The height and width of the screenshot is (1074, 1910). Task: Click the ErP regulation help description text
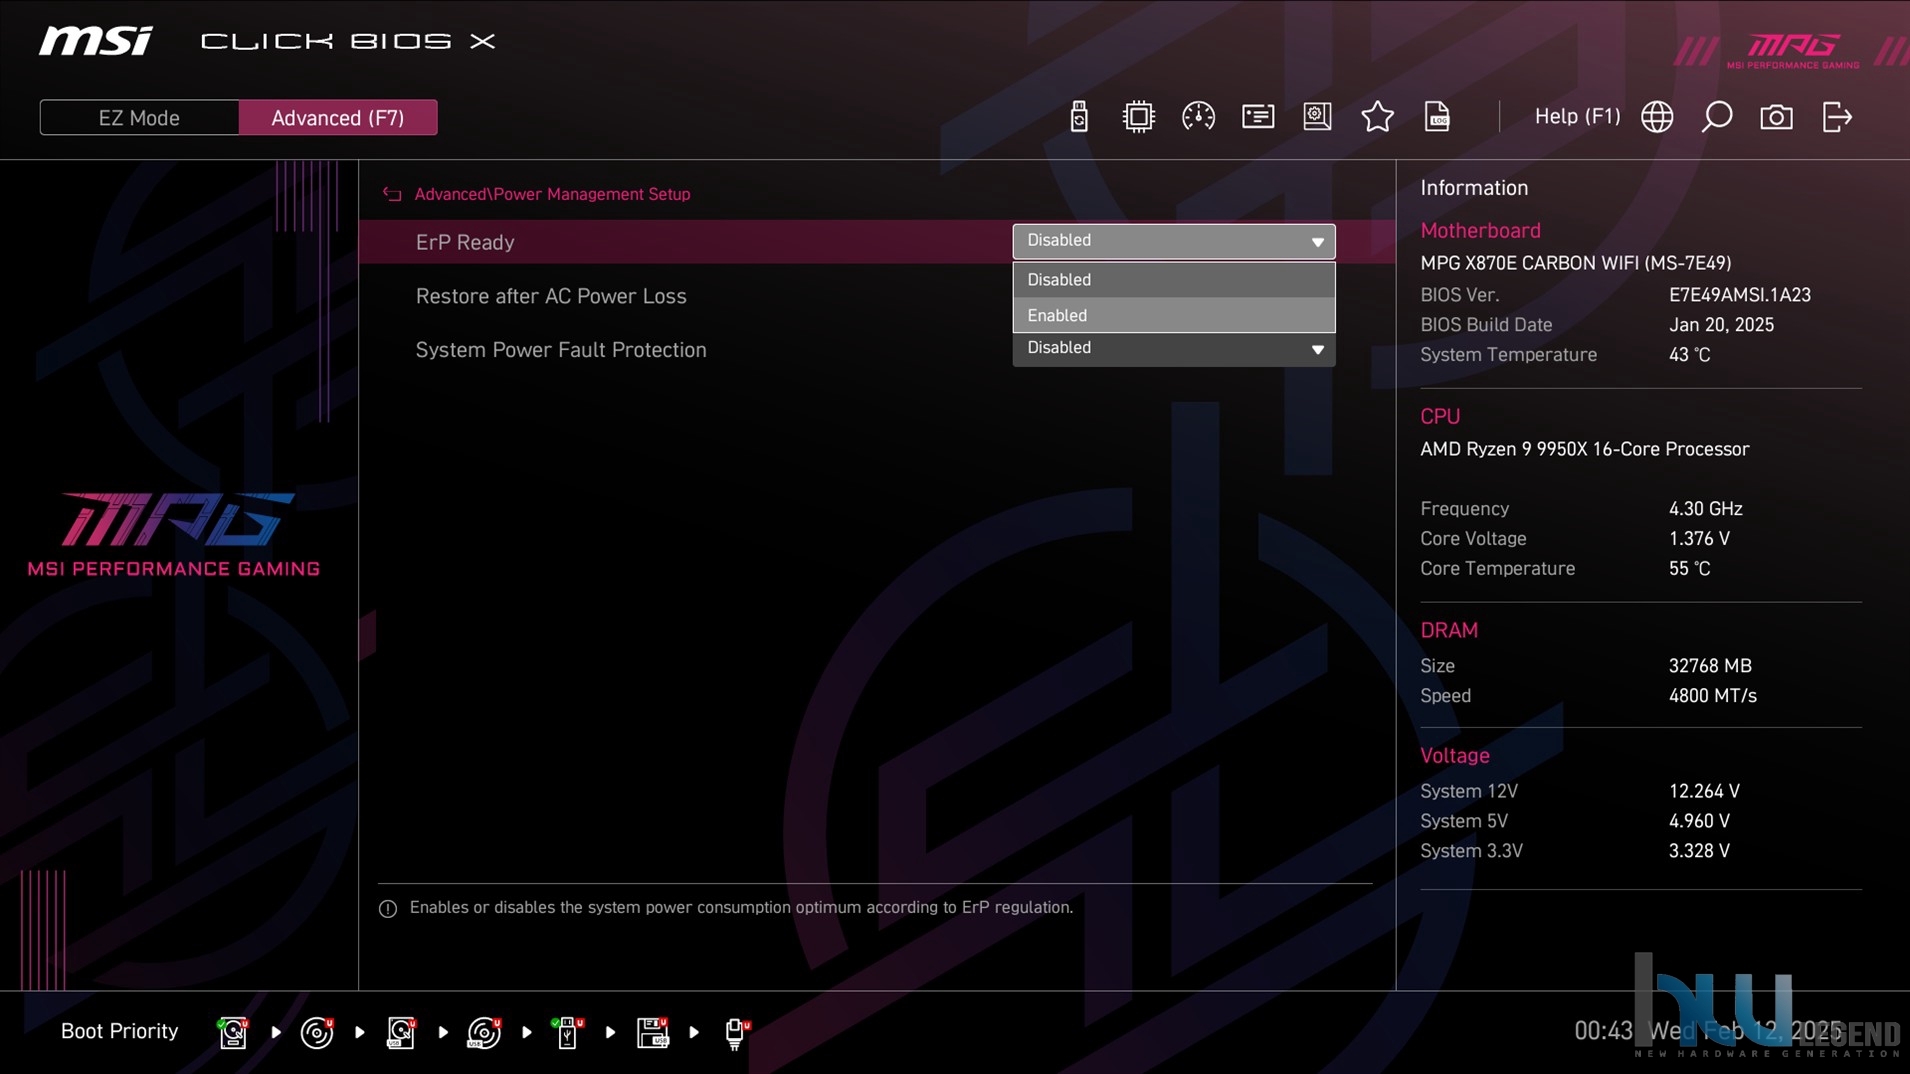click(x=741, y=907)
